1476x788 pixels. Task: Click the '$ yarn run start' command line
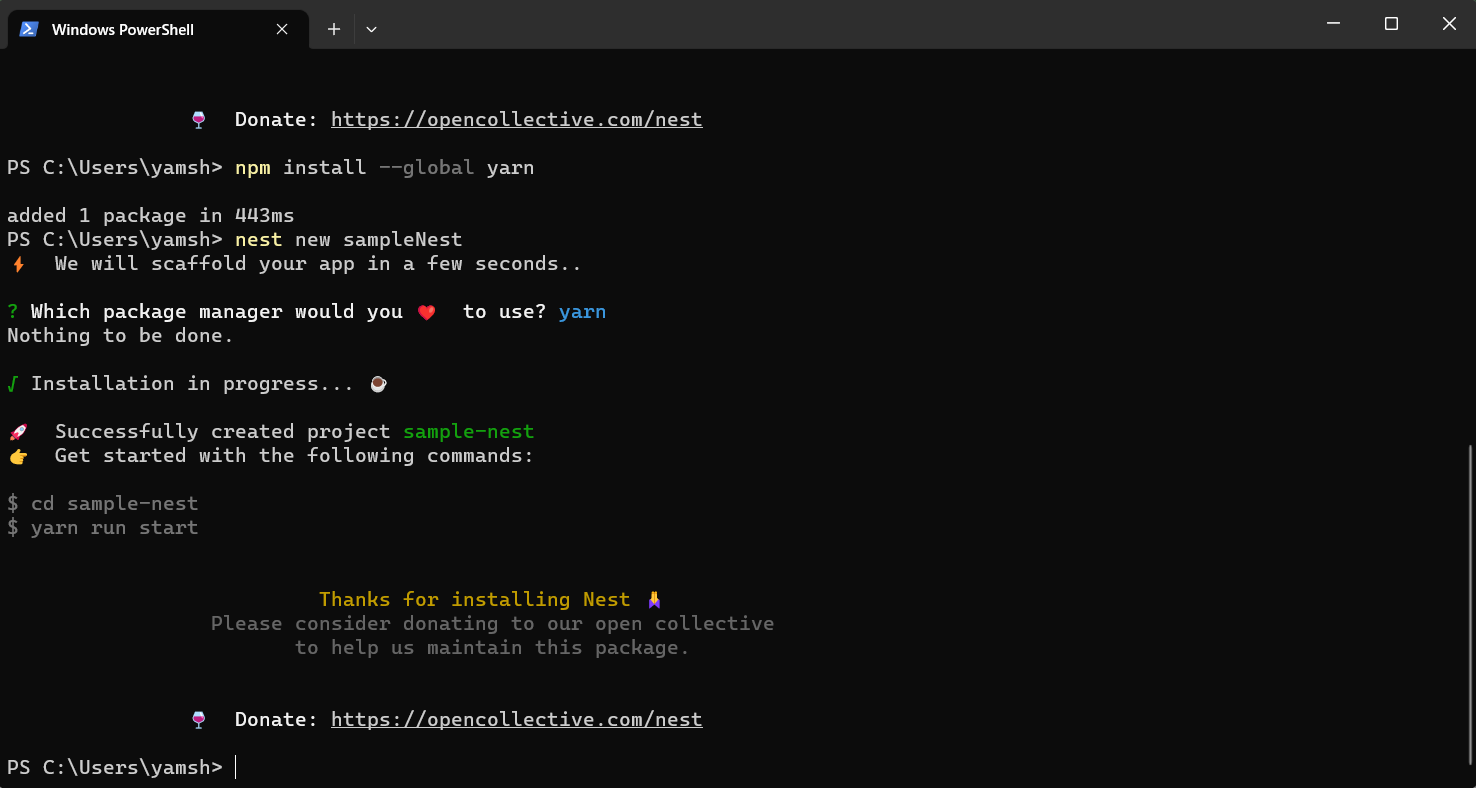click(102, 527)
